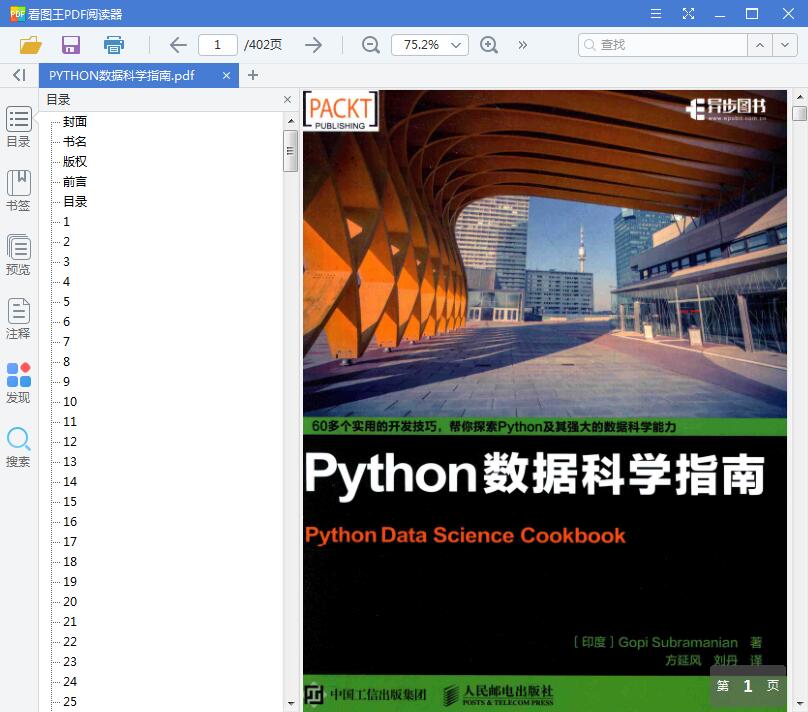Go to next page arrow
The width and height of the screenshot is (808, 712).
coord(313,45)
